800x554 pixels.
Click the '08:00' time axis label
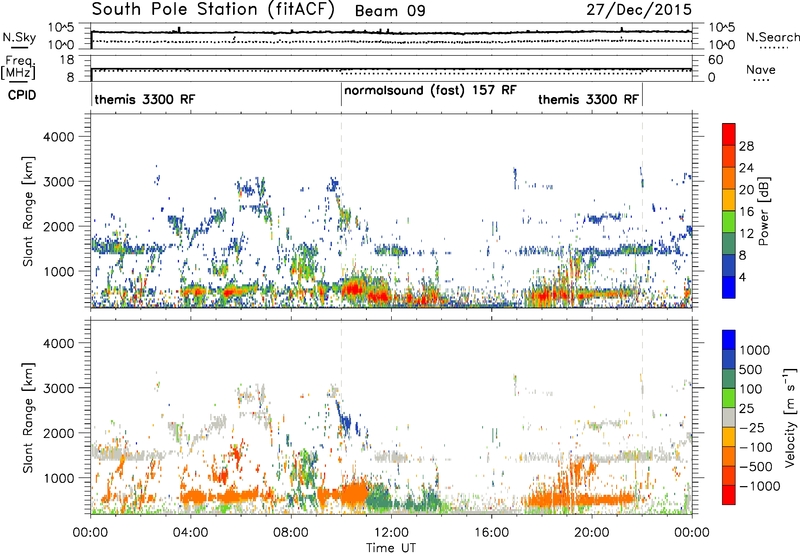point(291,533)
